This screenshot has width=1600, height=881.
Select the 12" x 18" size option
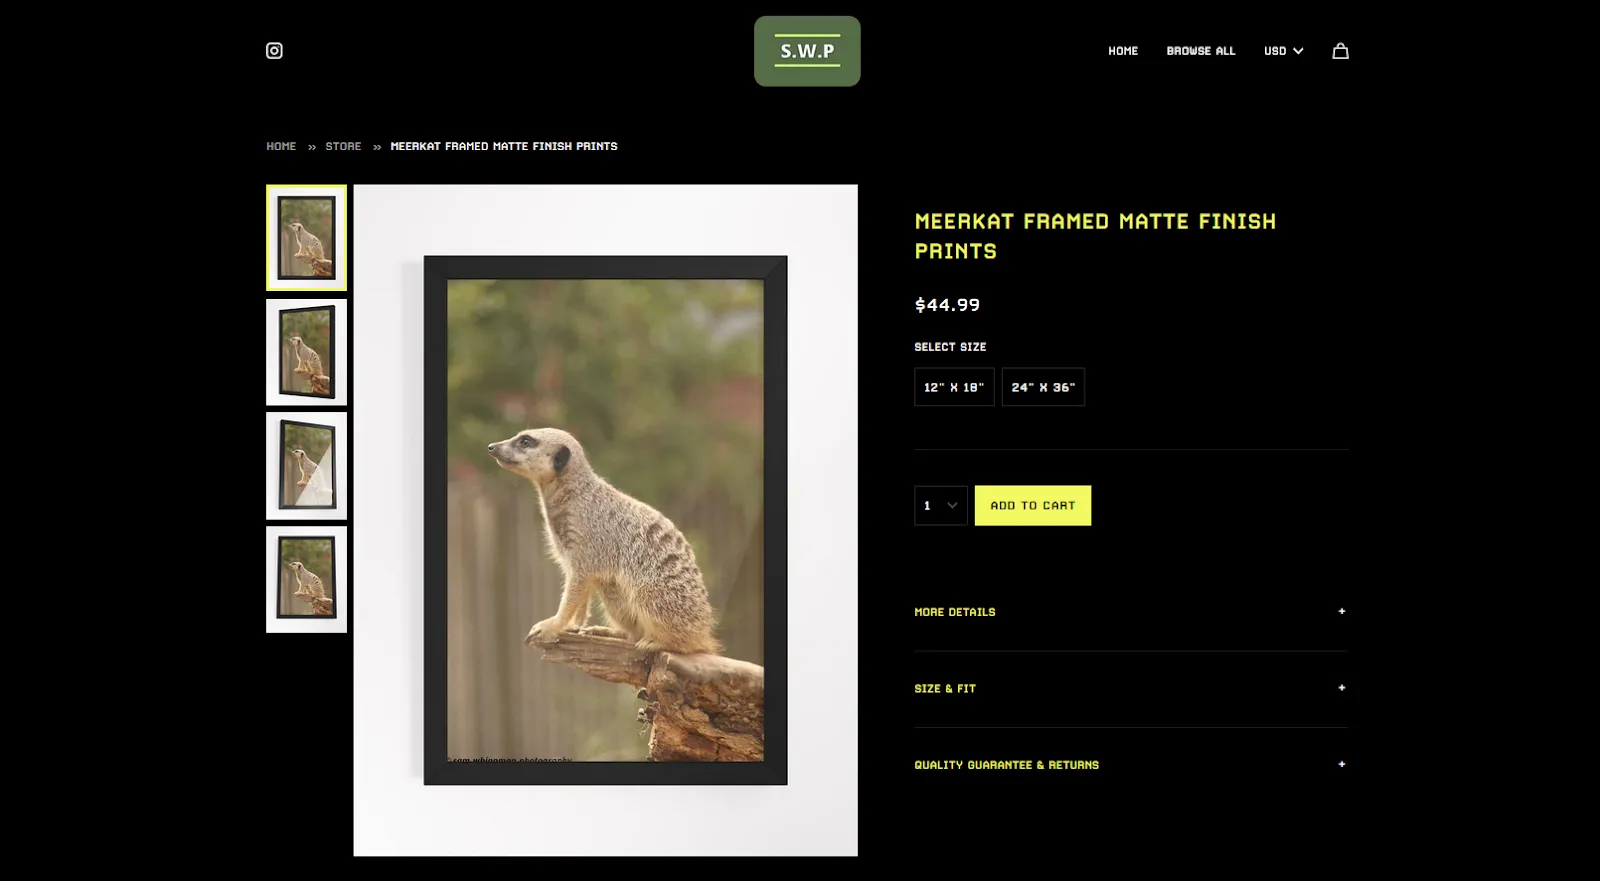[954, 387]
